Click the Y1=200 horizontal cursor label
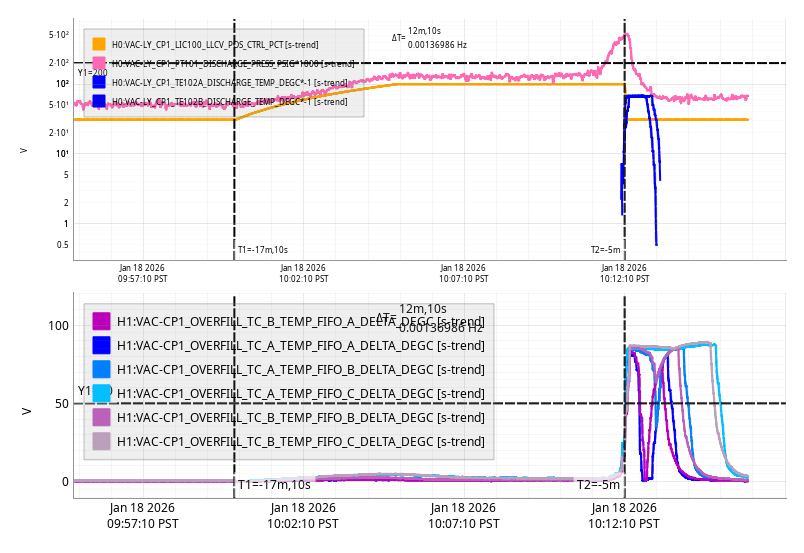804x553 pixels. click(92, 72)
